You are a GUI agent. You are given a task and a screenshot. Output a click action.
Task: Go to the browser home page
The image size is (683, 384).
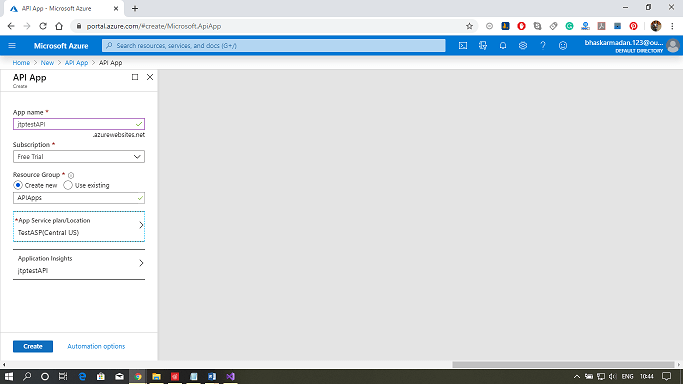(59, 26)
